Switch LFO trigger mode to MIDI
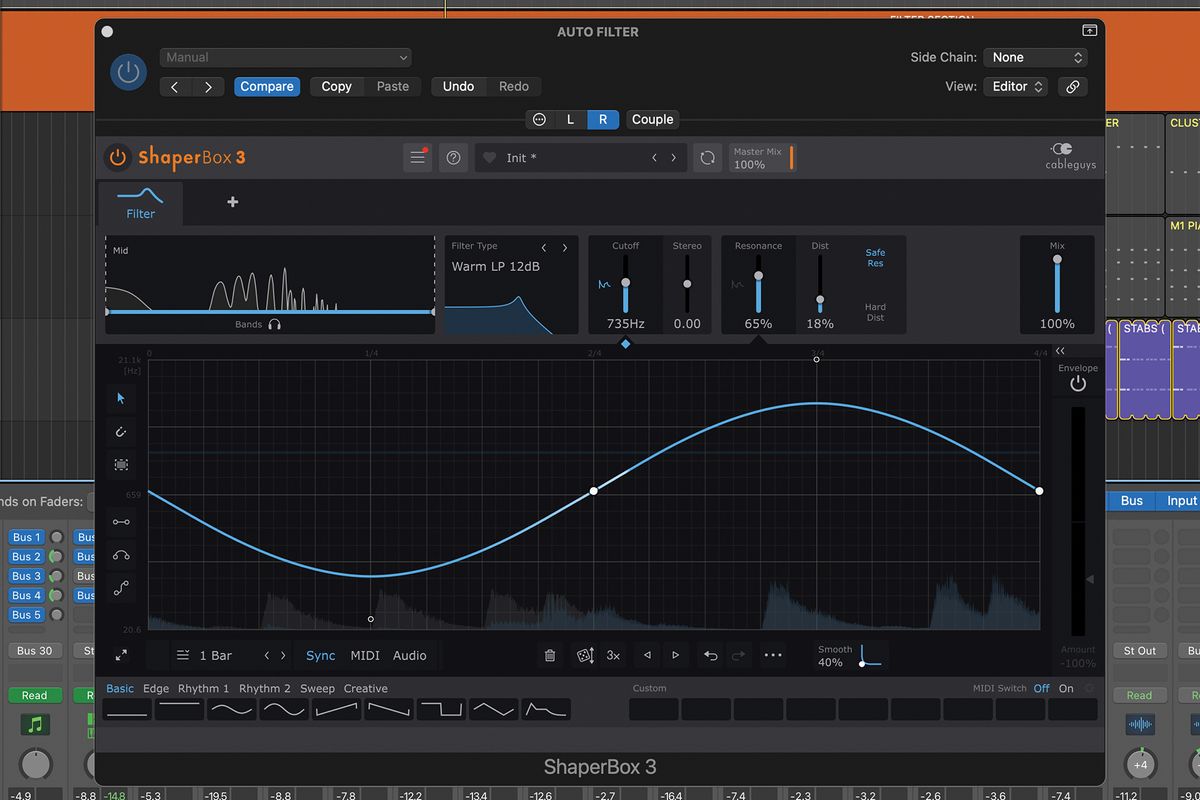 pyautogui.click(x=364, y=655)
